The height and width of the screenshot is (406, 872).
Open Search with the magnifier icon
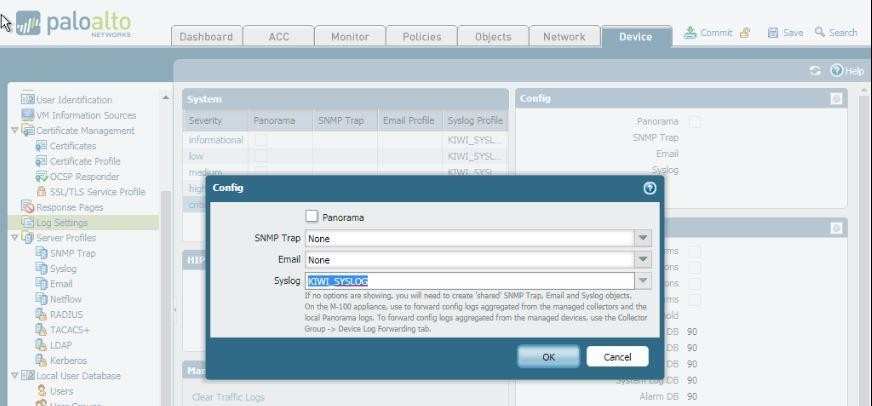(x=820, y=33)
